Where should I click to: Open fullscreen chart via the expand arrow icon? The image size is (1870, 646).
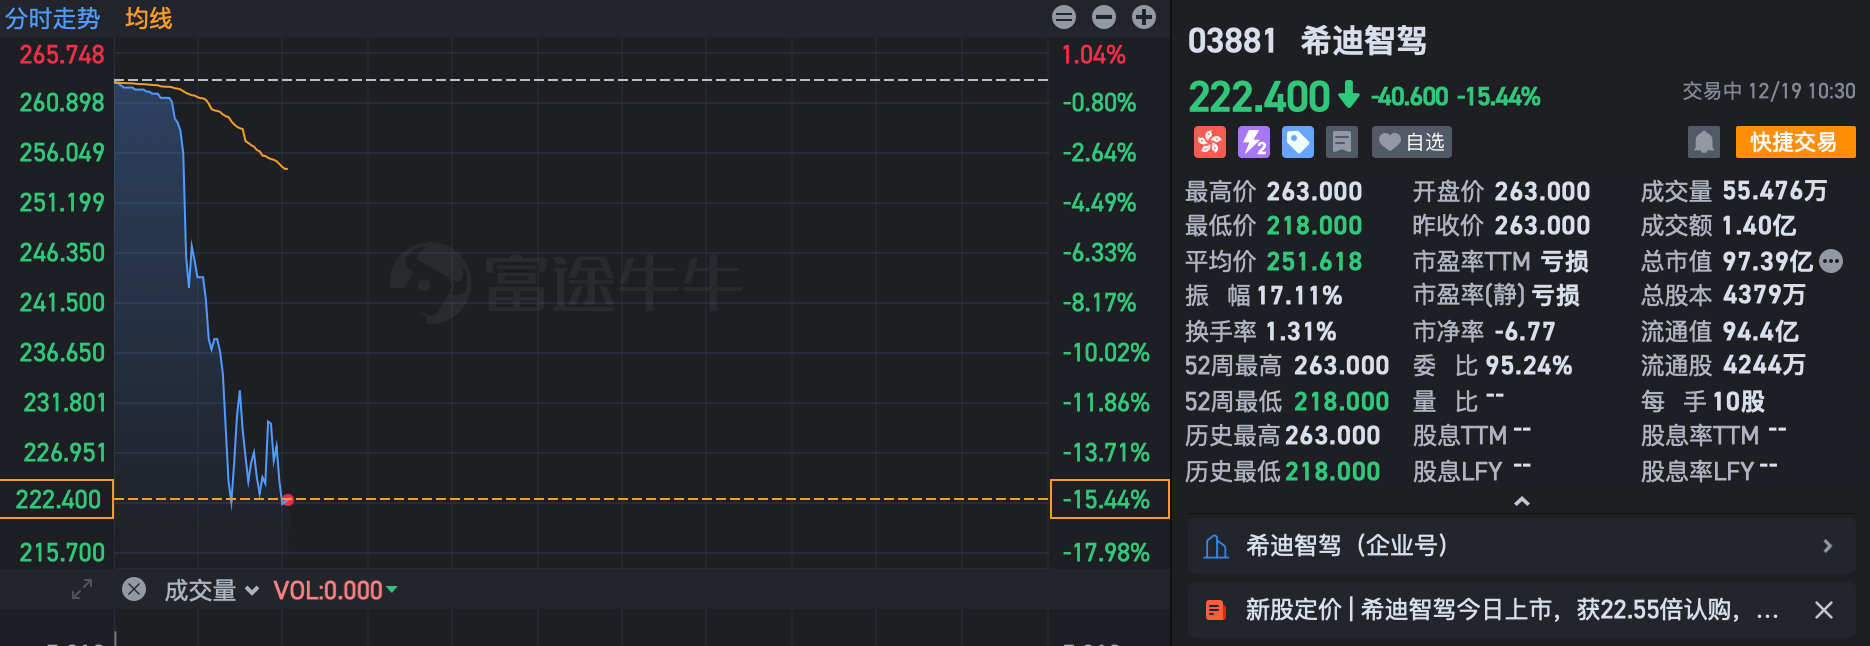pos(80,590)
